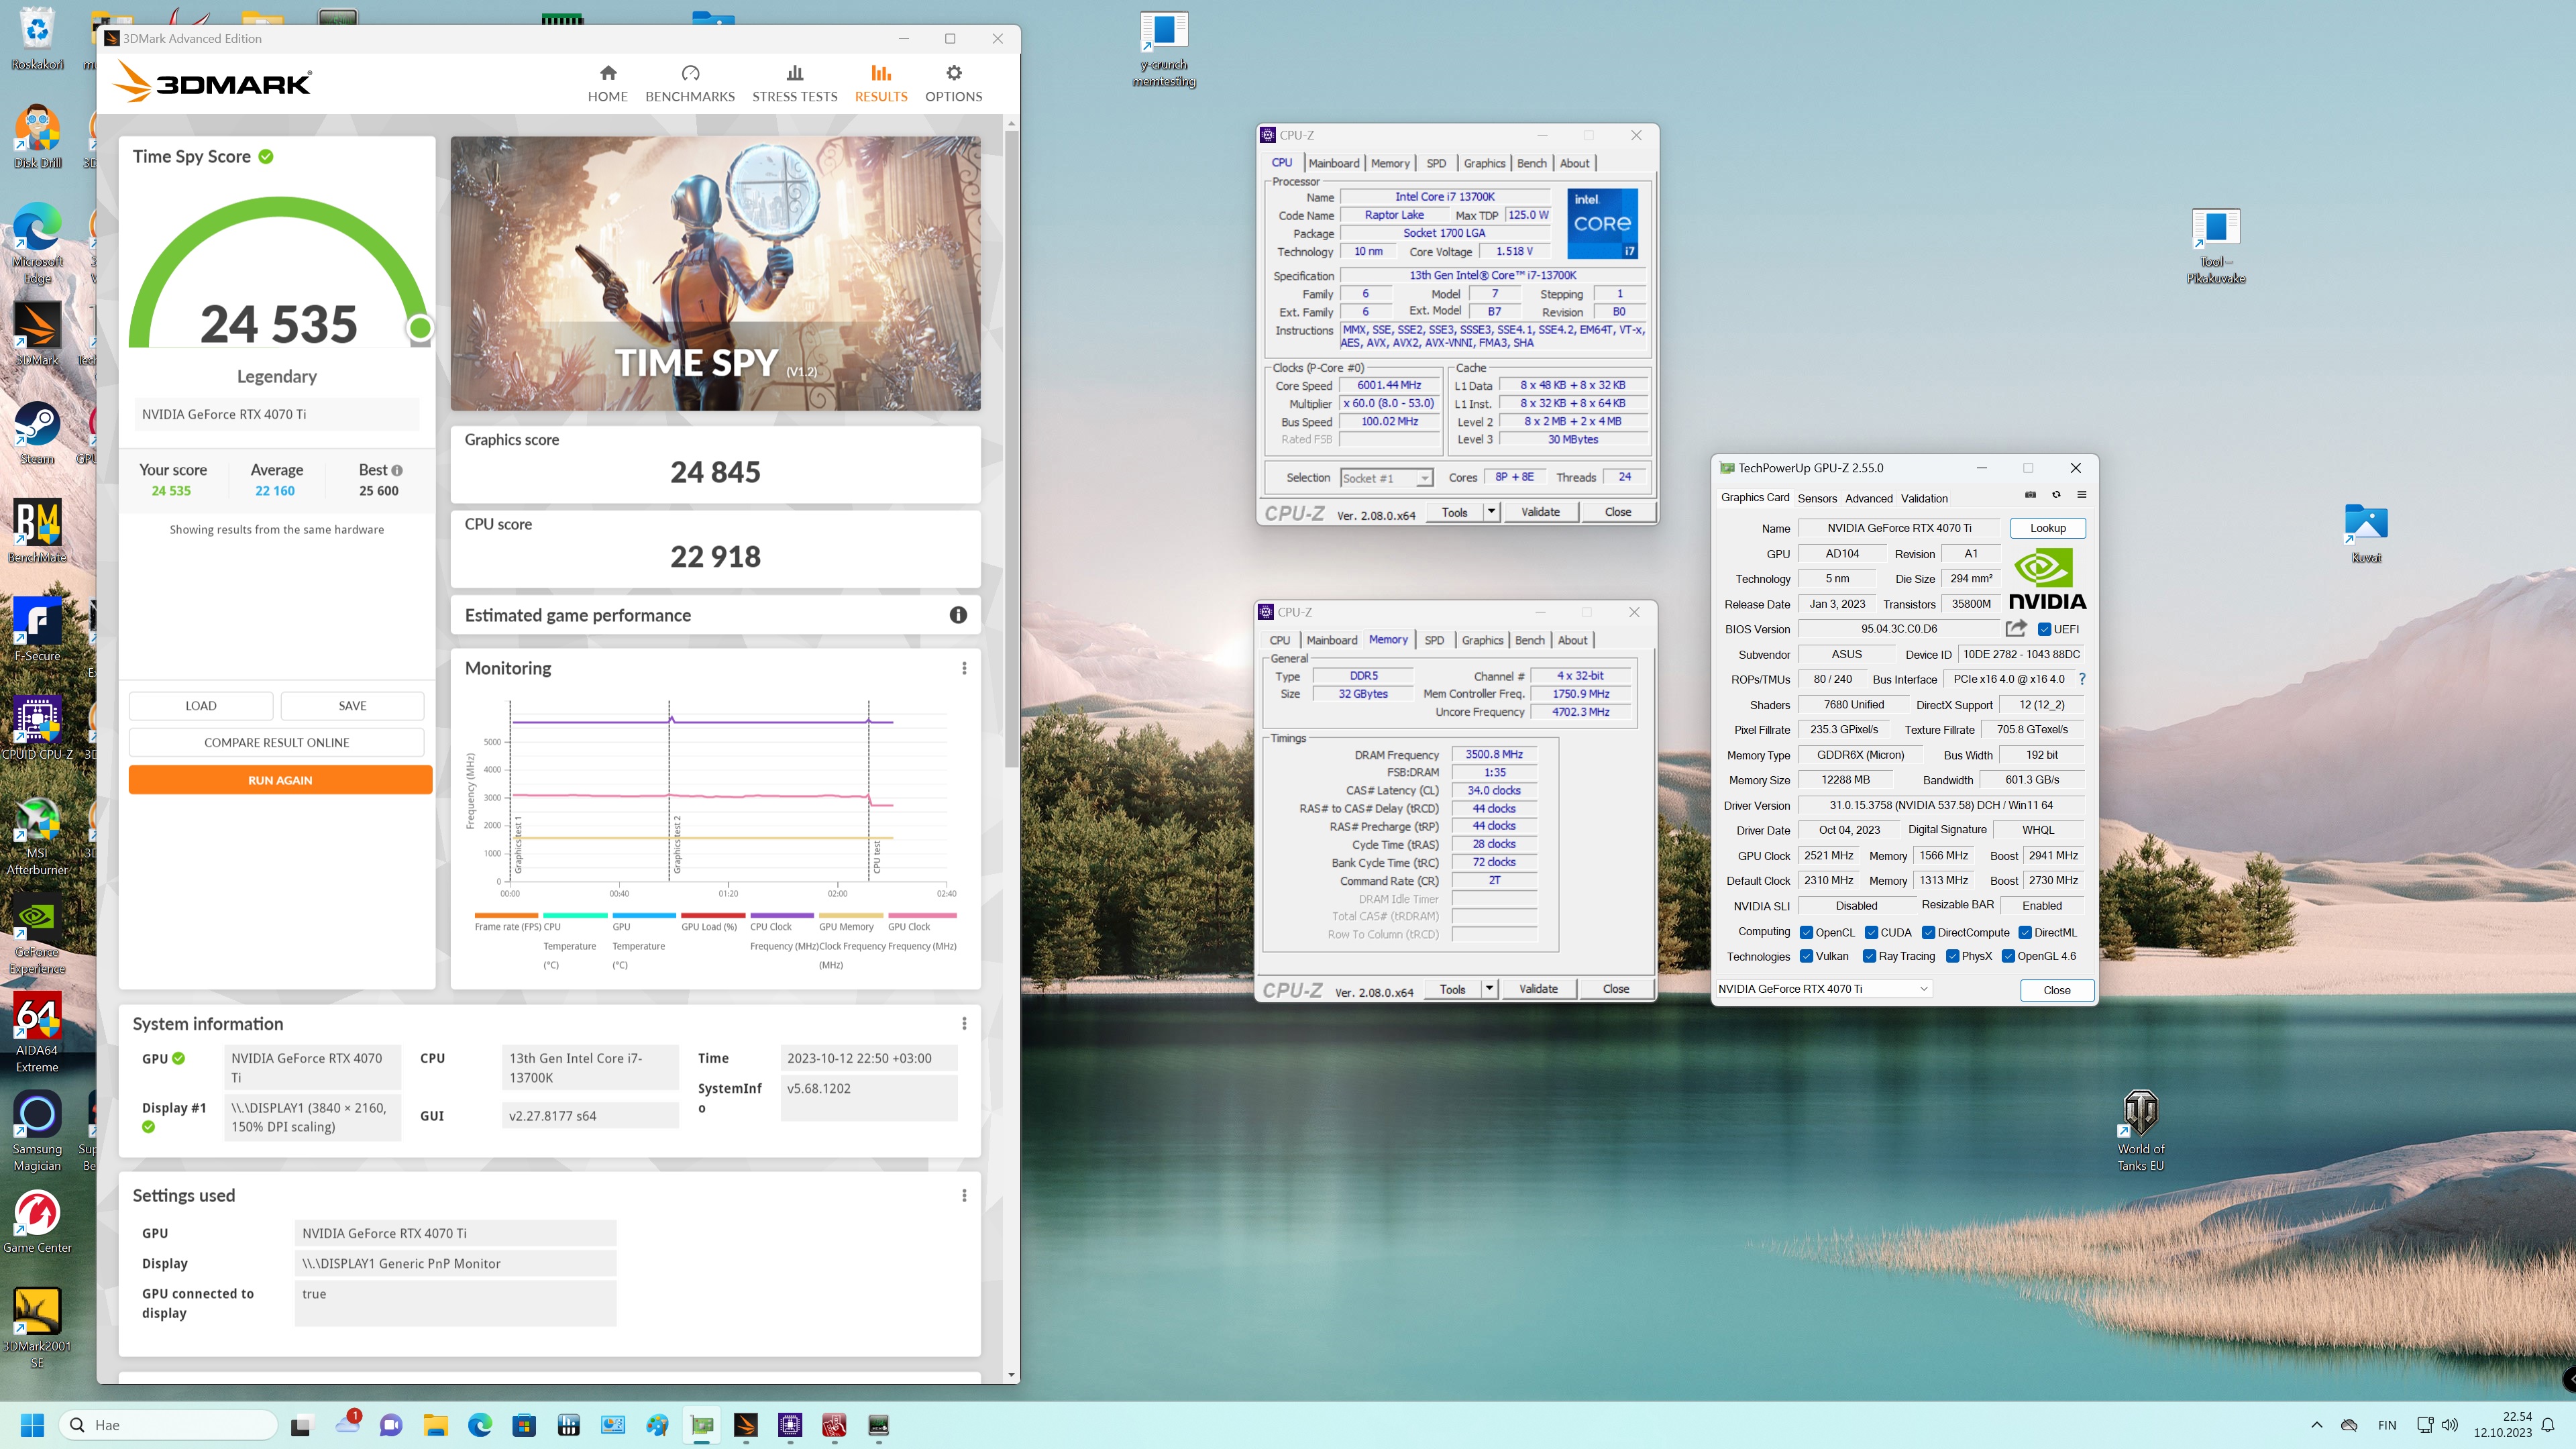Viewport: 2576px width, 1449px height.
Task: Click the GPU-Z screenshot camera icon
Action: [2030, 494]
